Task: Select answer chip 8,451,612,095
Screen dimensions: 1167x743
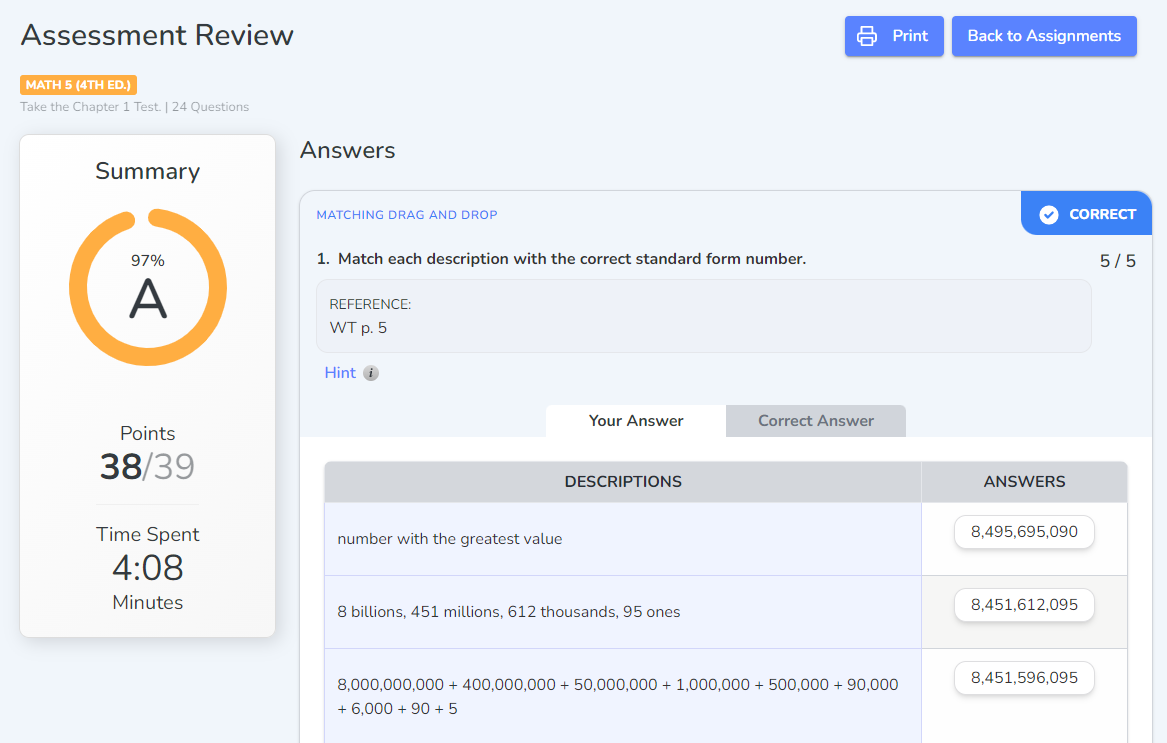Action: click(1024, 605)
